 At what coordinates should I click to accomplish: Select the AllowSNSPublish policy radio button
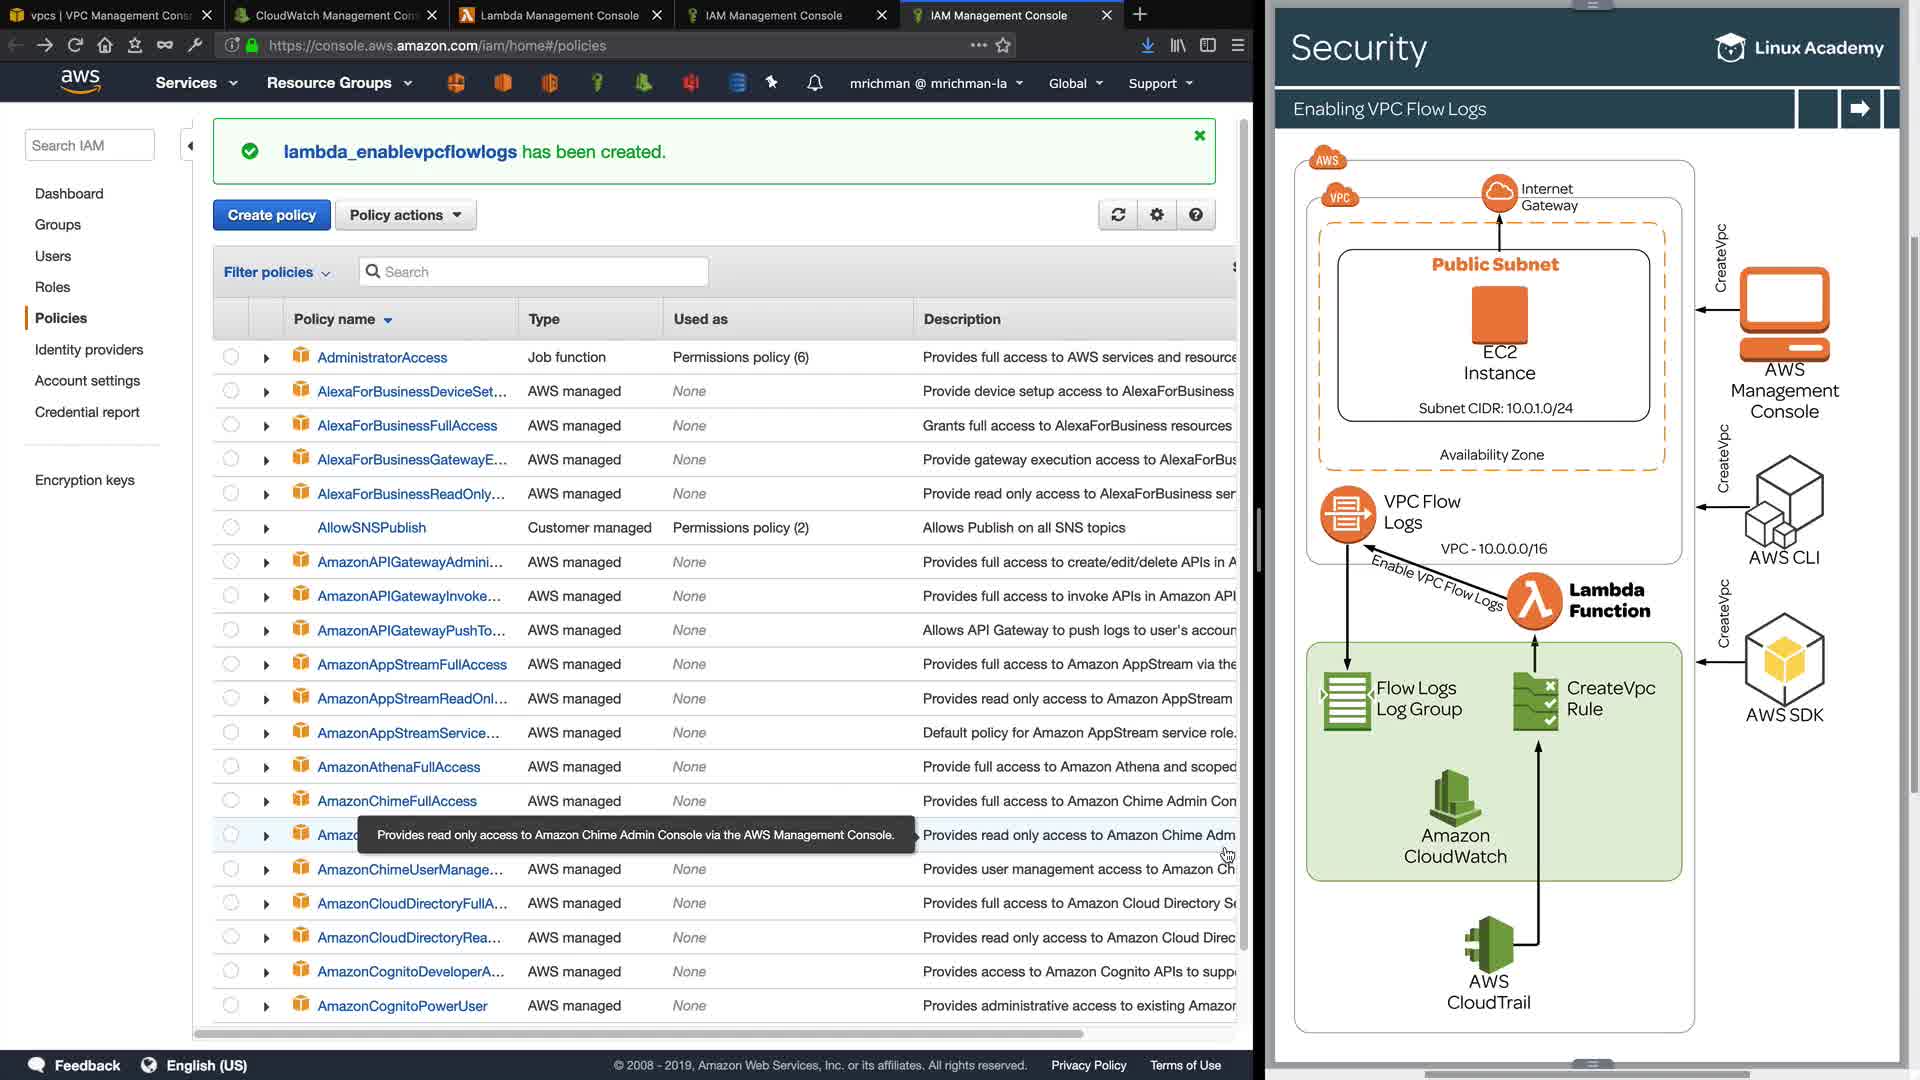(x=231, y=527)
